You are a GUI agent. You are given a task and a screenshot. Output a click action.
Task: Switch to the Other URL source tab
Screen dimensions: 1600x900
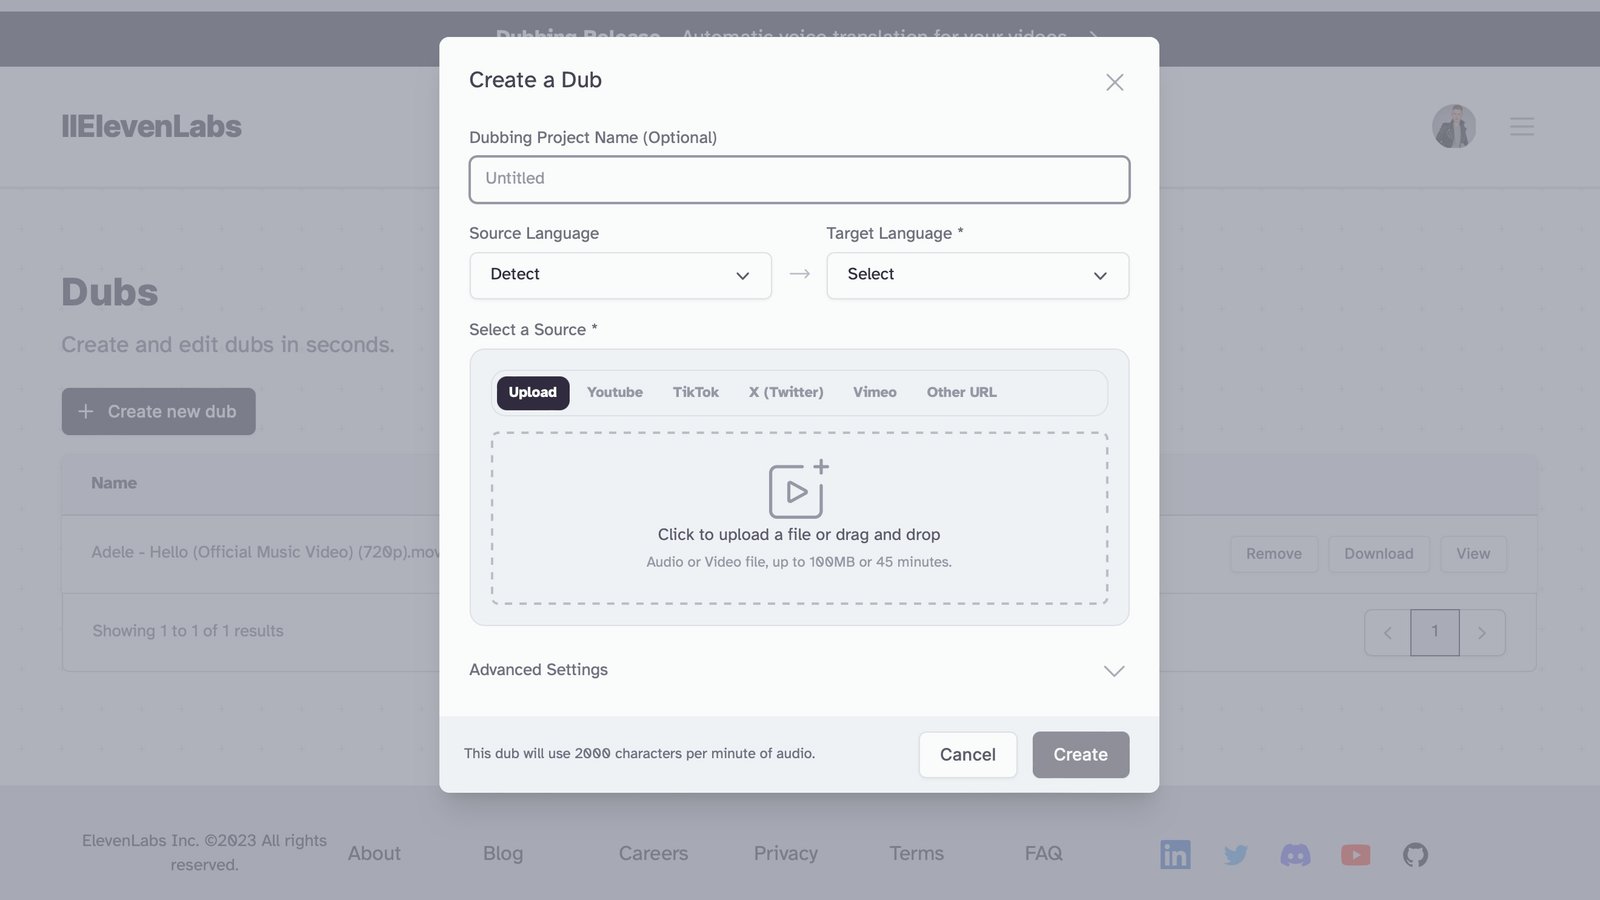(x=961, y=392)
